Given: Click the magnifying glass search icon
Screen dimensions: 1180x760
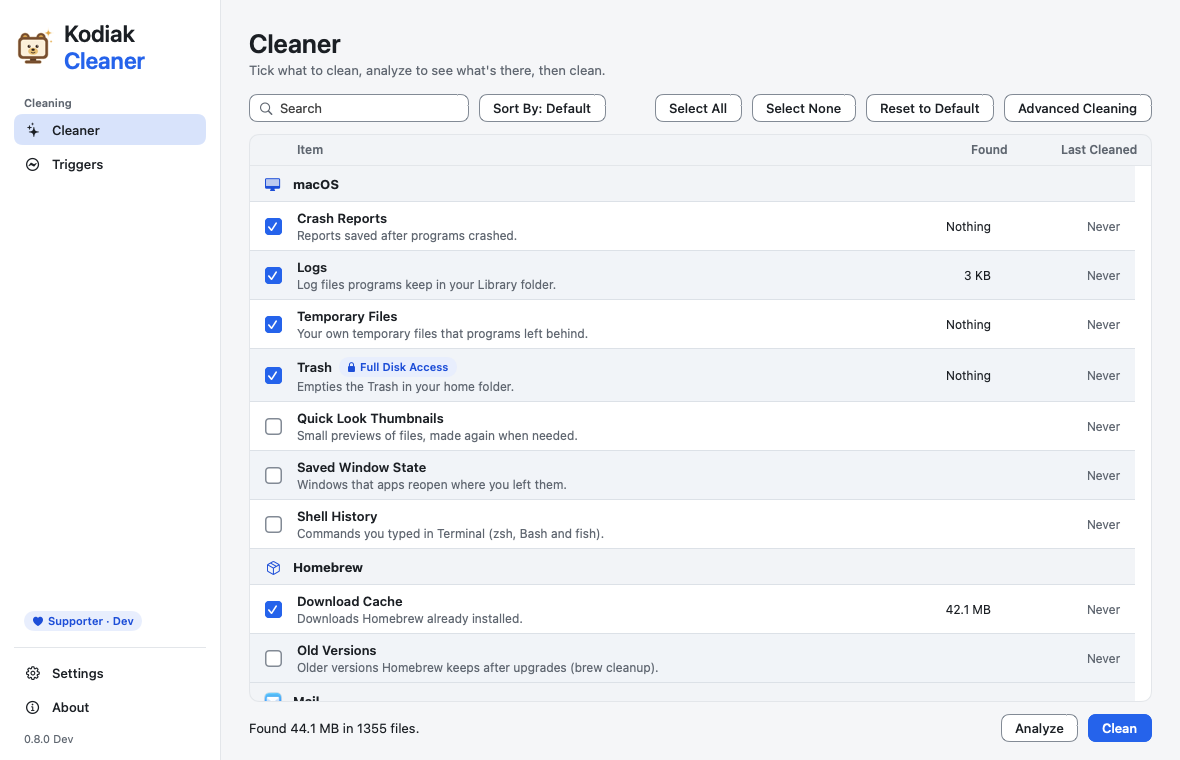Looking at the screenshot, I should point(266,108).
